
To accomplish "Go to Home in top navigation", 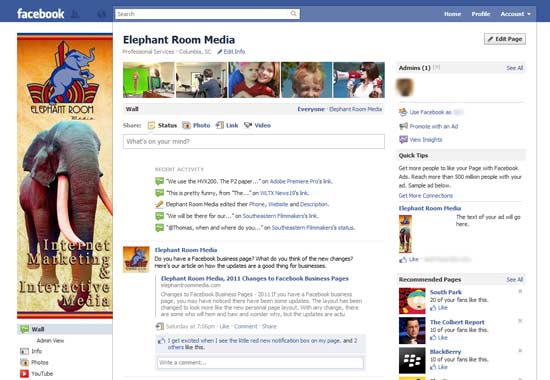I will (x=452, y=14).
